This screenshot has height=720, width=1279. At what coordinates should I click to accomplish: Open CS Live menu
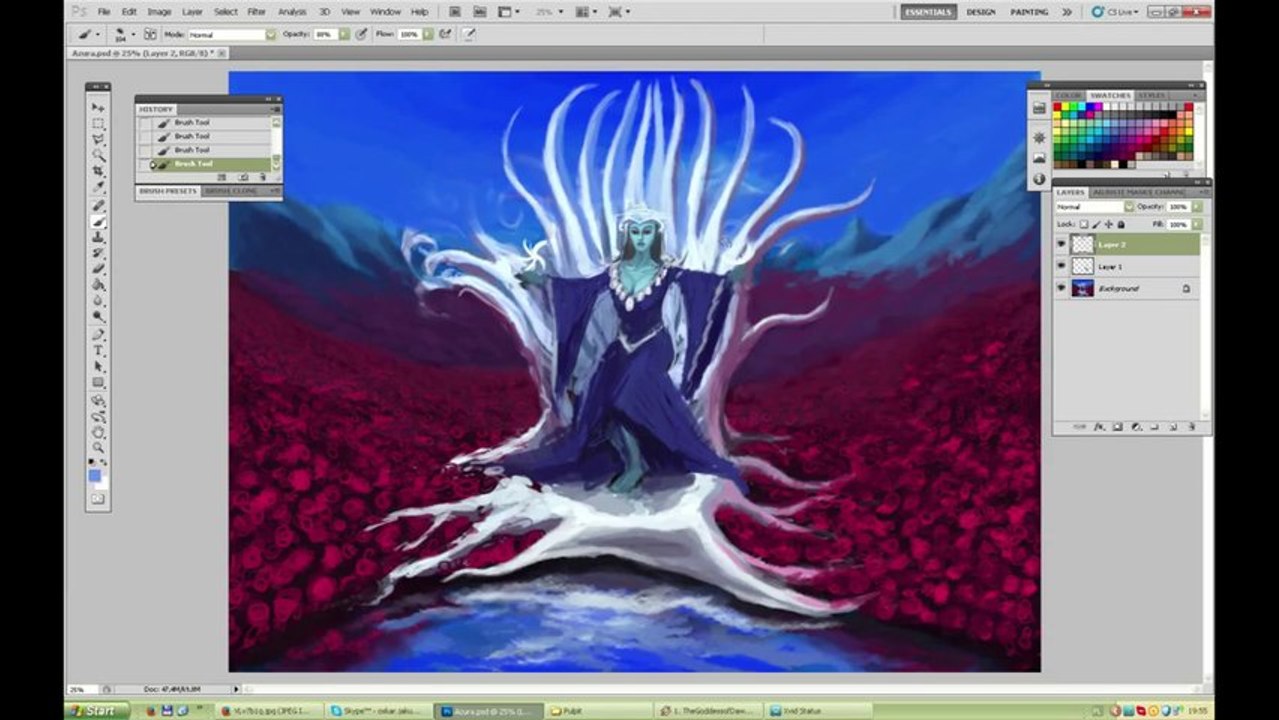[1114, 12]
